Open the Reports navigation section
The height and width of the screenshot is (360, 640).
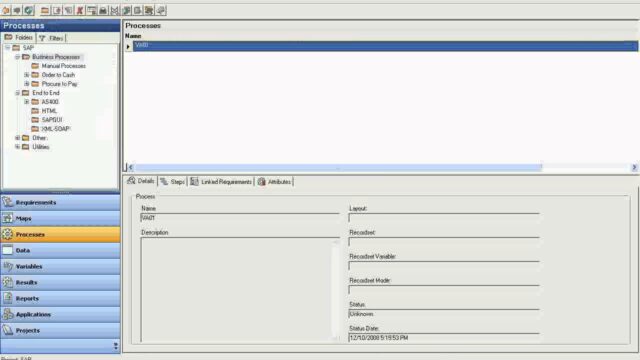(60, 298)
